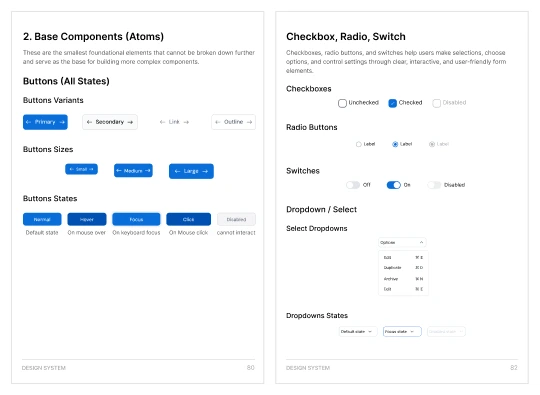Click the Normal state button
540x395 pixels.
[42, 219]
